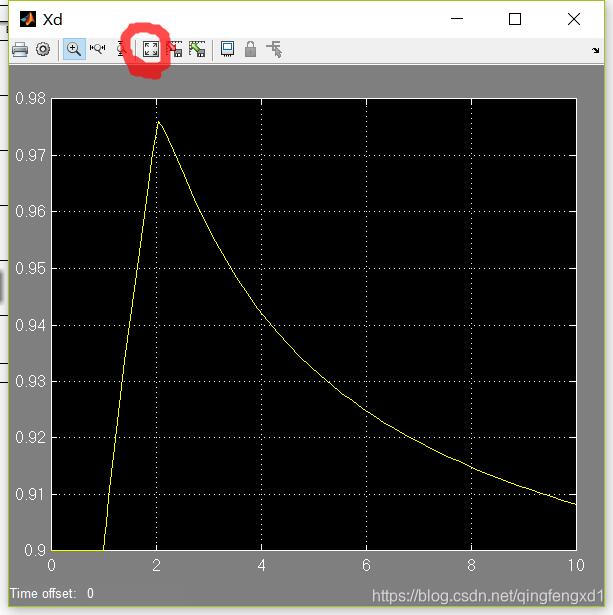Click the Print icon in scope toolbar
Screen dimensions: 613x615
click(x=20, y=50)
